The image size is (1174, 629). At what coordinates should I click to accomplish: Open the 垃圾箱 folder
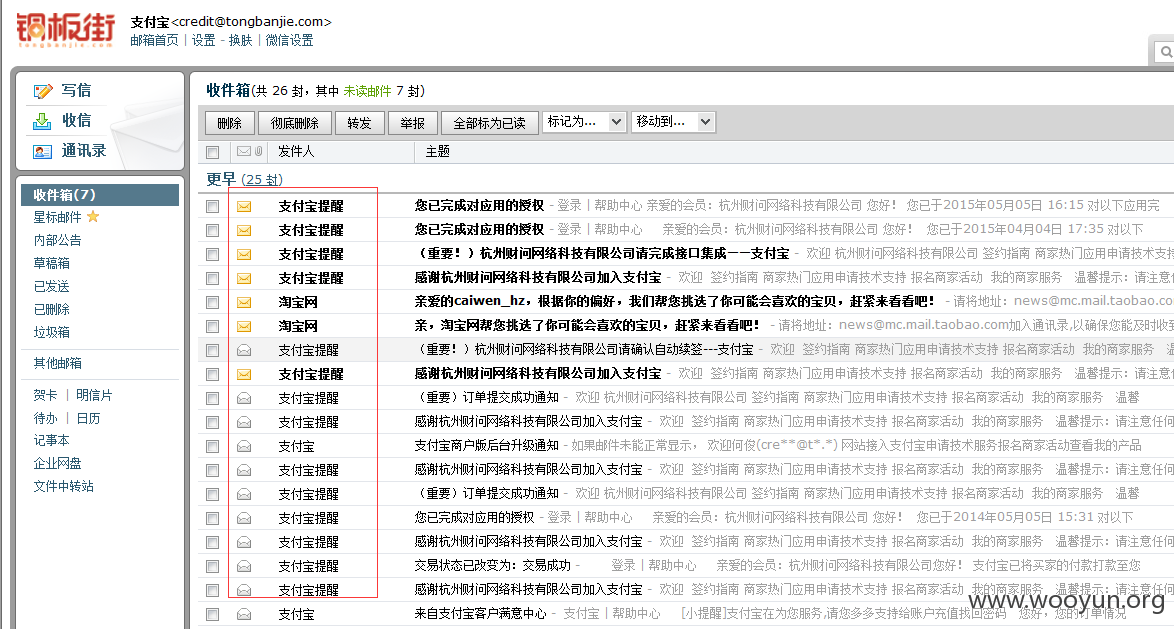52,332
